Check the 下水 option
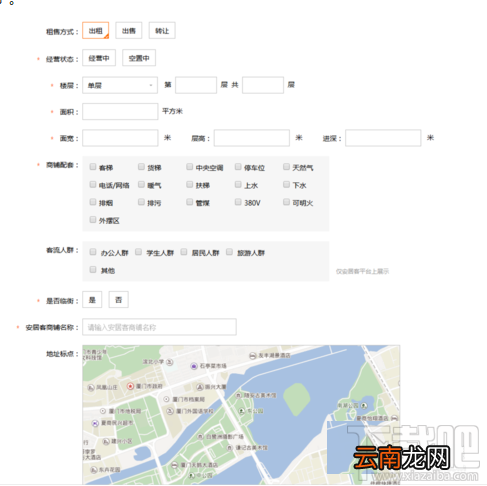This screenshot has height=486, width=487. coord(286,184)
